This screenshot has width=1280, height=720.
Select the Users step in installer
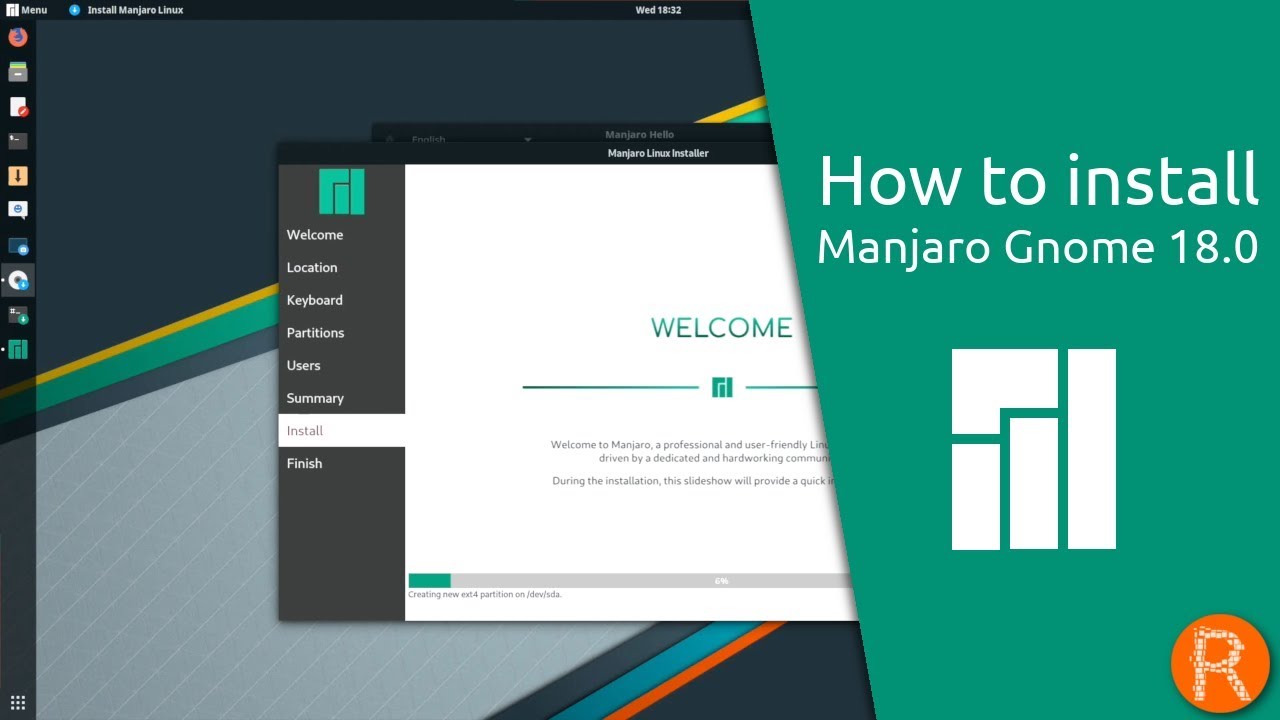342,365
